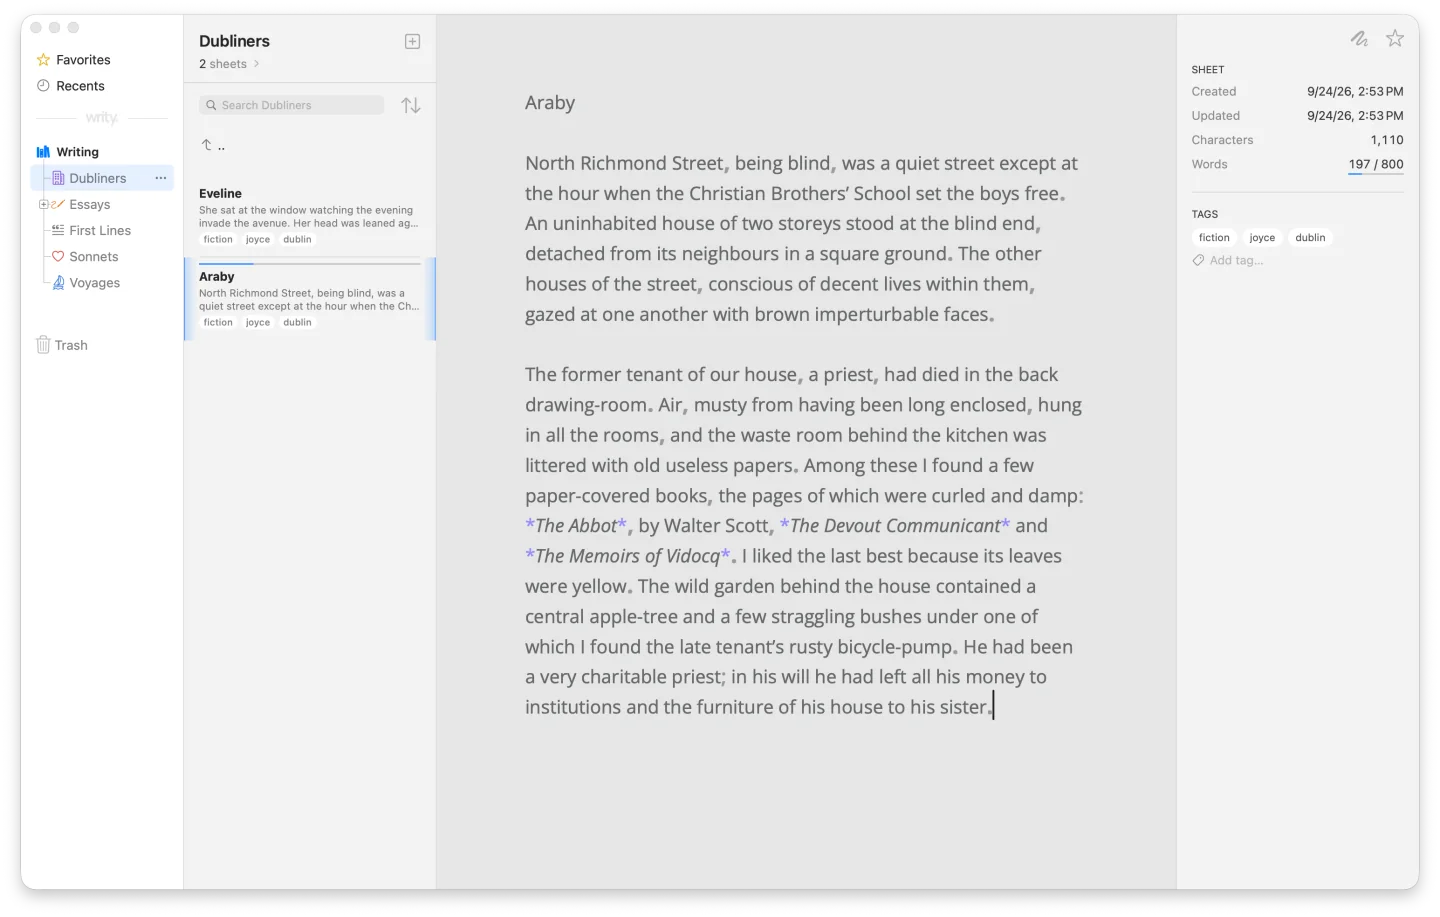Click the 'Add tag...' field
1440x917 pixels.
[1236, 261]
